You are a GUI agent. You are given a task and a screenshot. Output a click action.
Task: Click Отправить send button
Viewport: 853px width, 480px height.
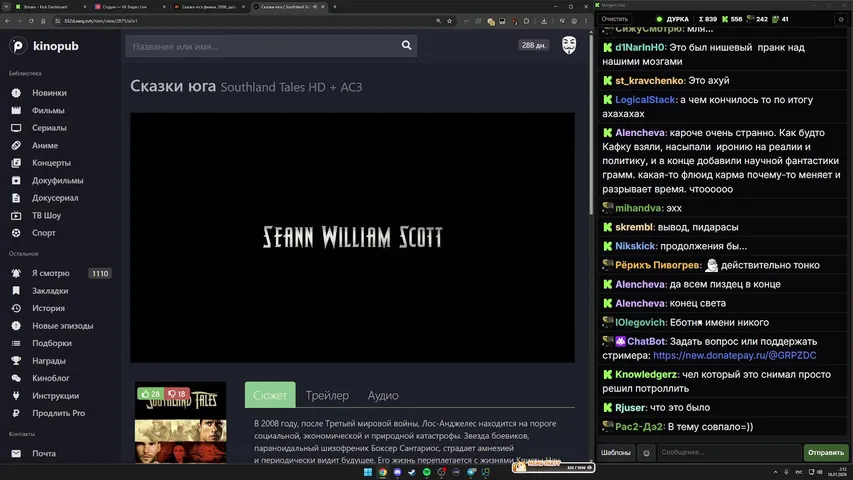(x=825, y=453)
